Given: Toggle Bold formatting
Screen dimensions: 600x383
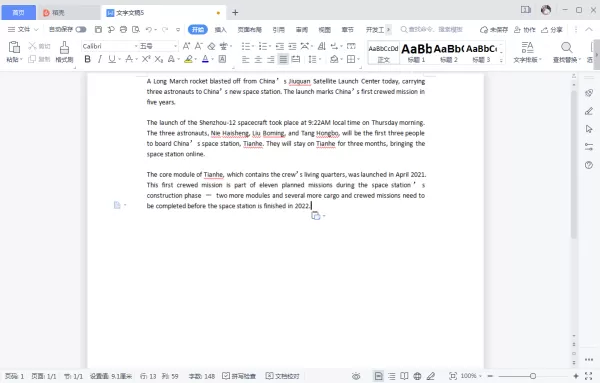Looking at the screenshot, I should [x=88, y=59].
